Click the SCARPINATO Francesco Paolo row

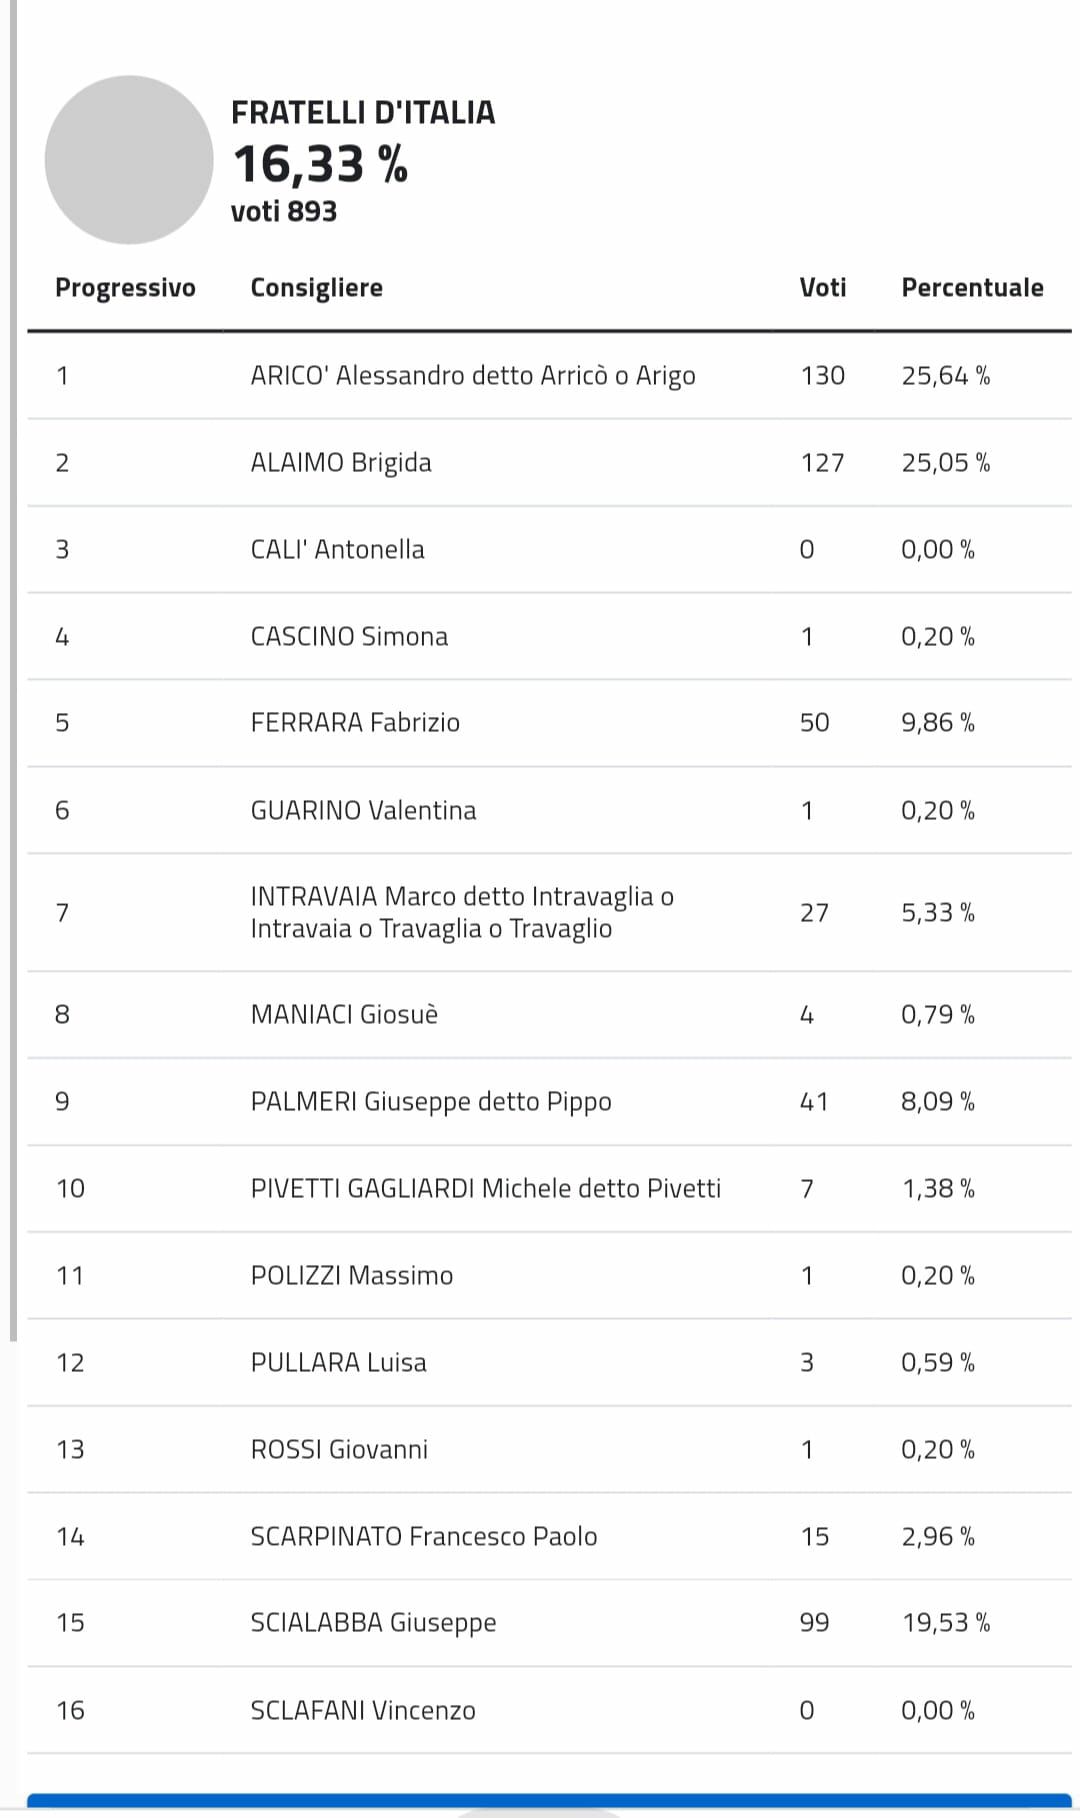click(549, 1537)
